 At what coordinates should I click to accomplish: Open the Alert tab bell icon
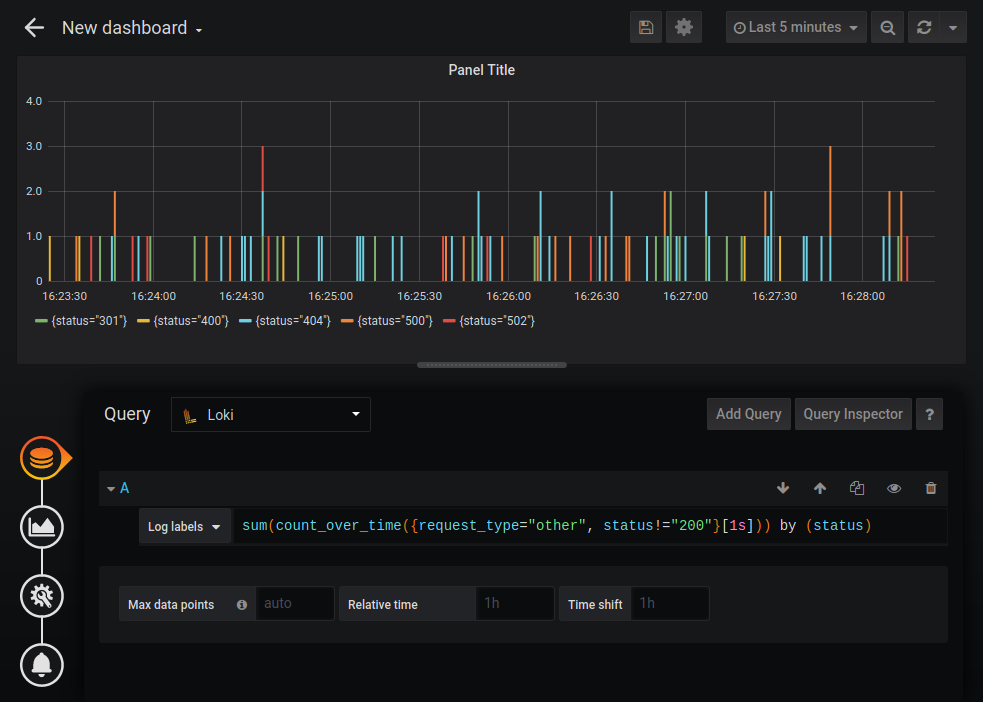pos(42,664)
